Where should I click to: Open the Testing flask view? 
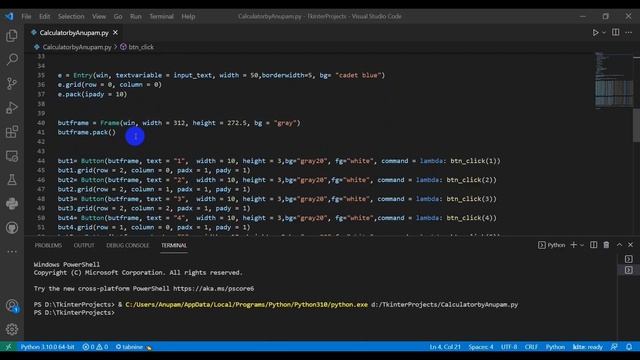coord(12,180)
